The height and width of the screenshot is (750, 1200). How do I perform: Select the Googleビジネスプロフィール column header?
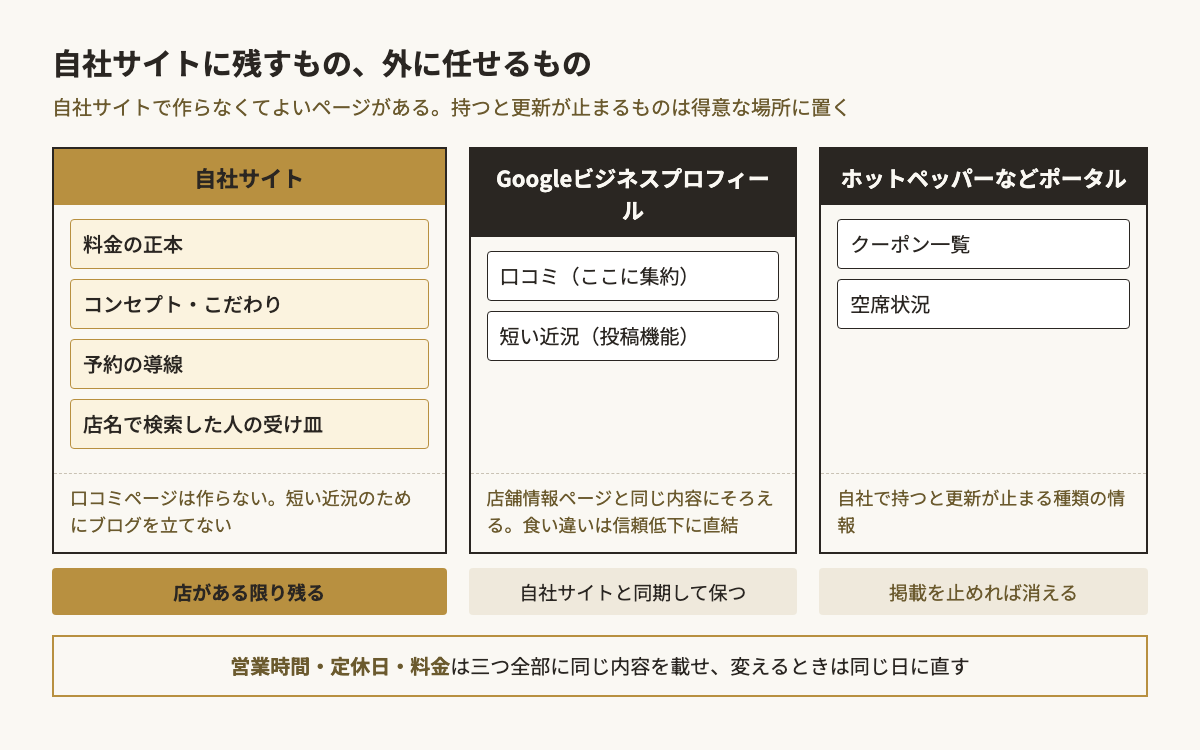[633, 194]
